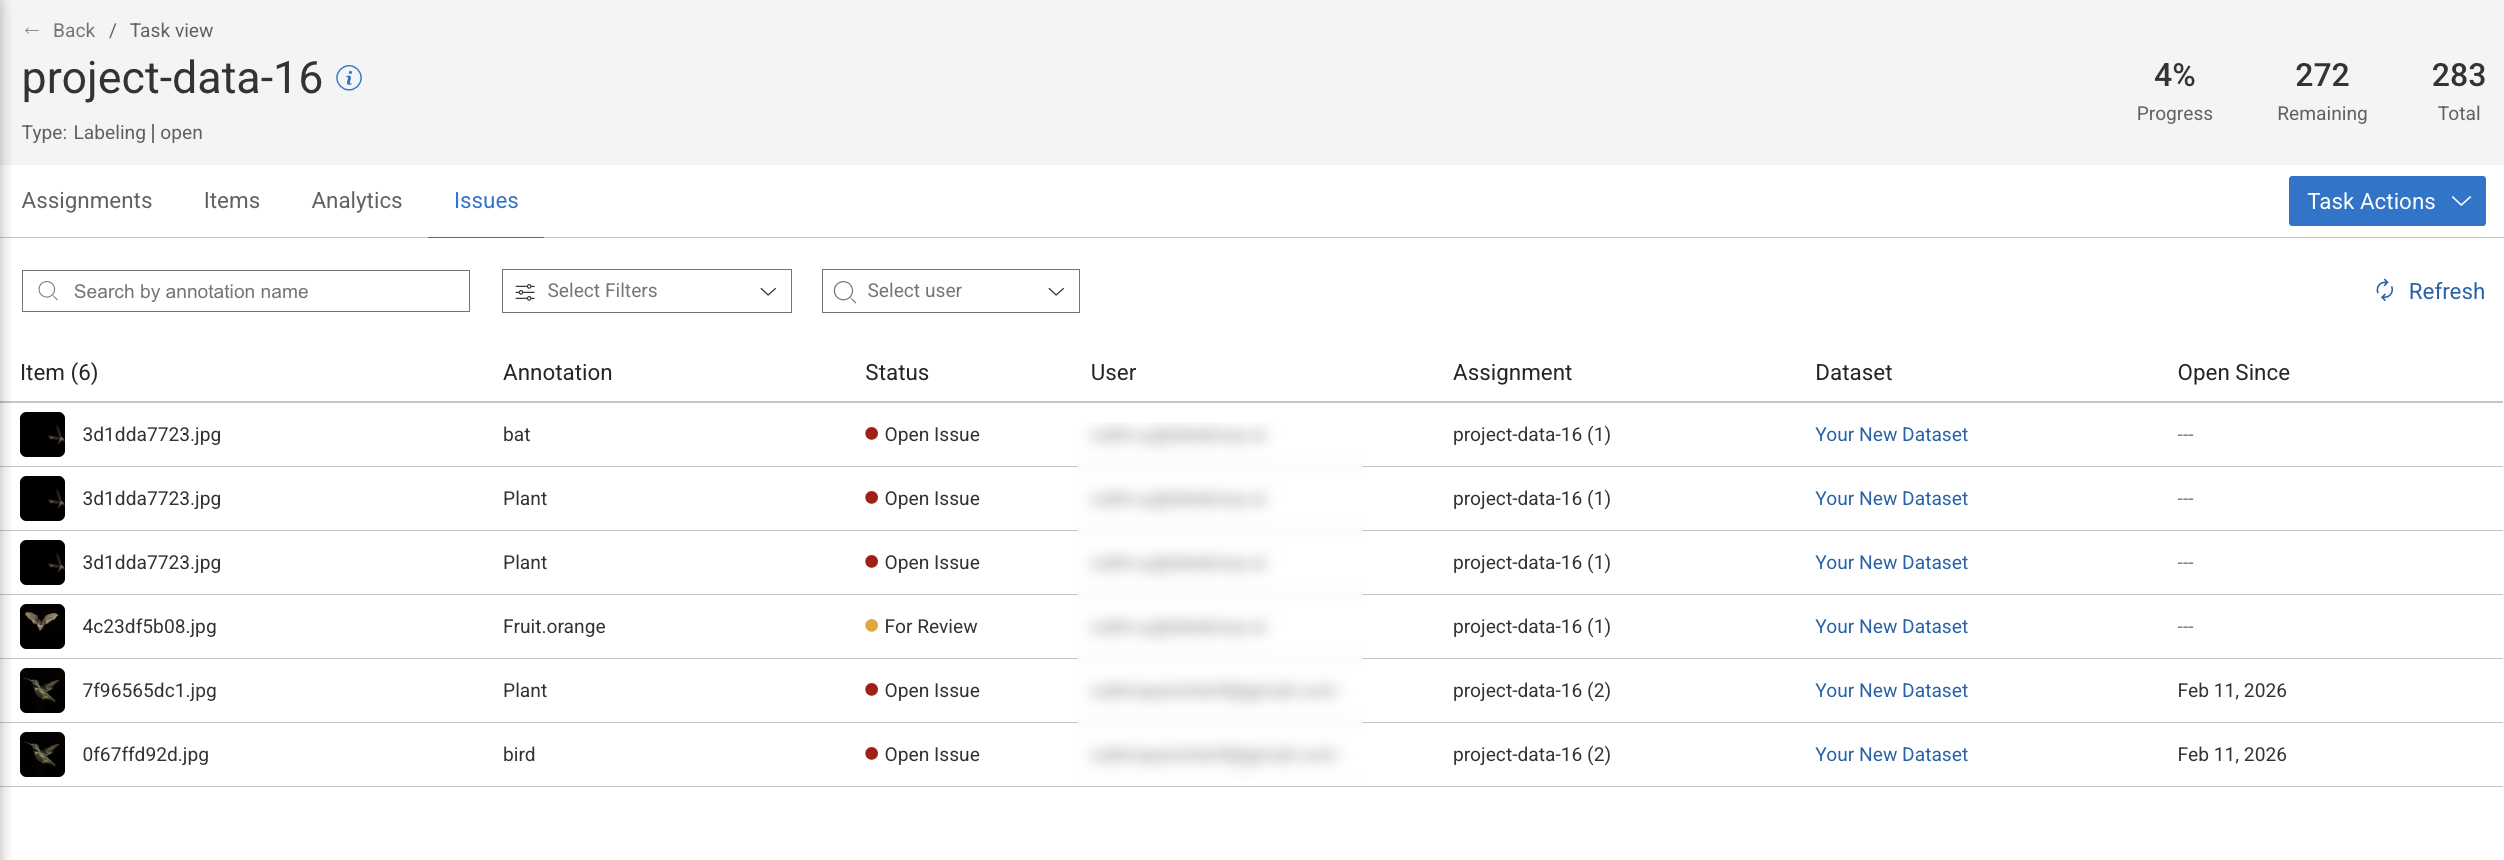Screen dimensions: 2504x860
Task: Click the file name 7f96565dc1.jpg
Action: point(149,691)
